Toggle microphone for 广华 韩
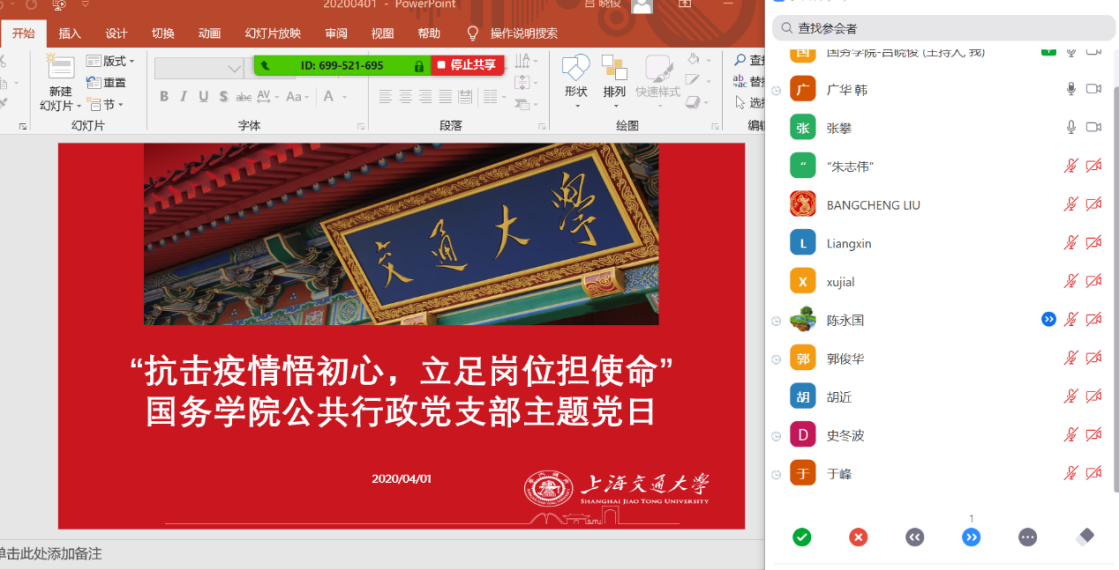 (x=1070, y=89)
